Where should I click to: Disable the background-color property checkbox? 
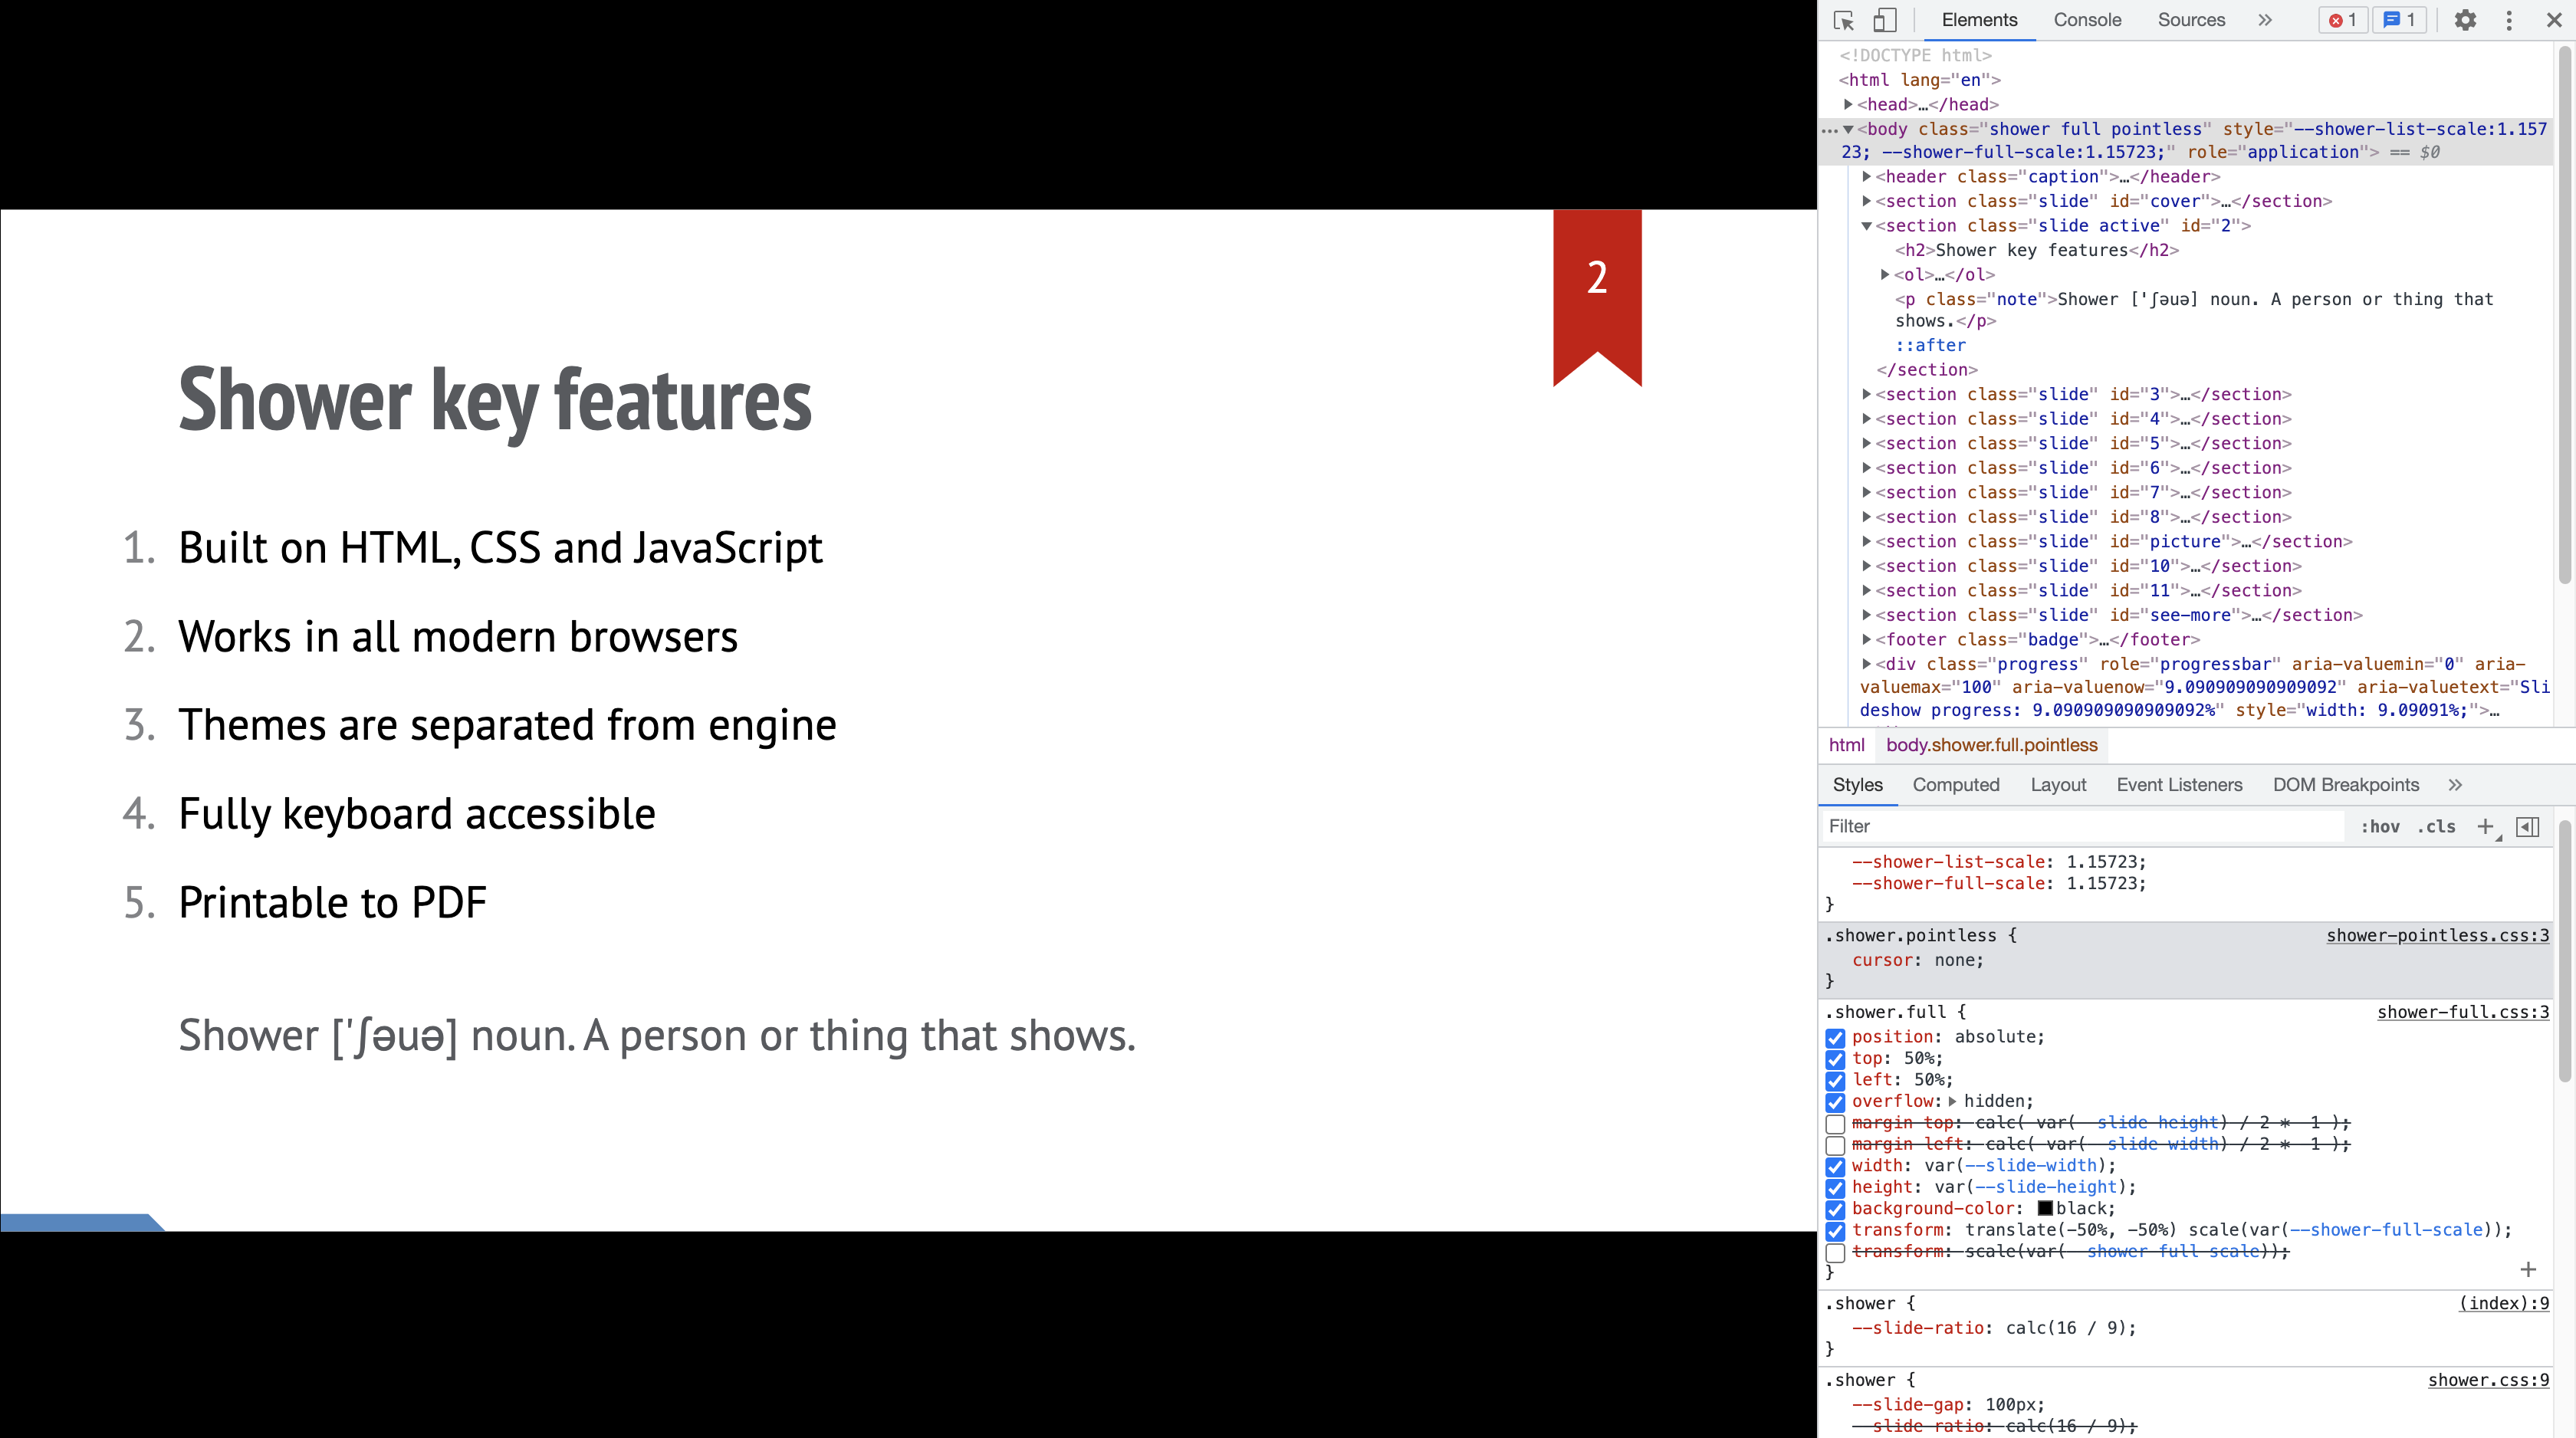(x=1835, y=1210)
